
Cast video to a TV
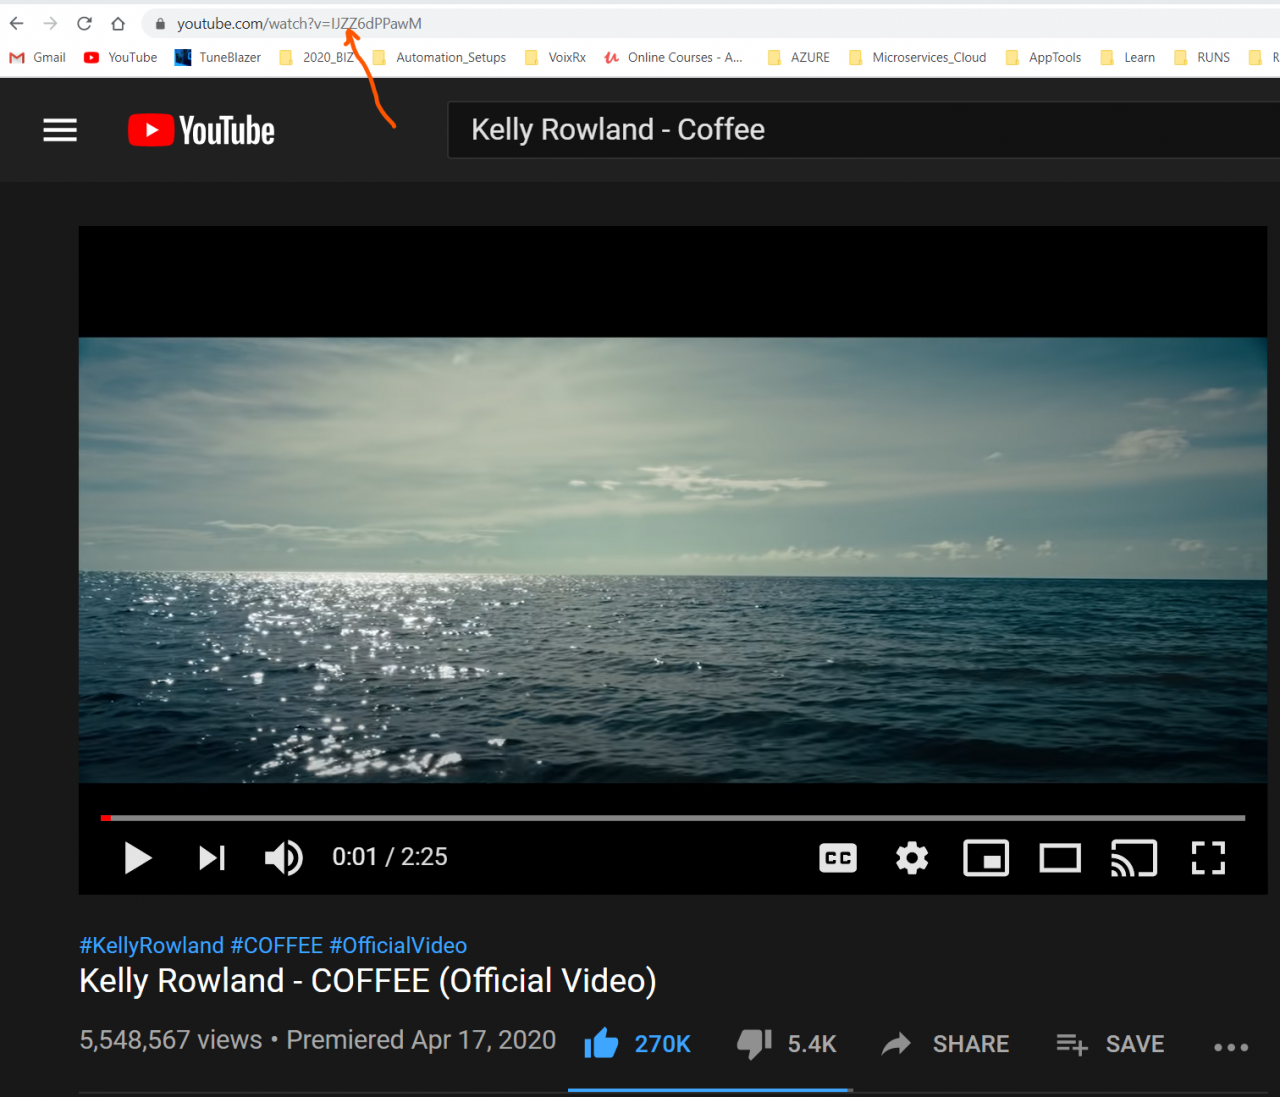pyautogui.click(x=1134, y=858)
